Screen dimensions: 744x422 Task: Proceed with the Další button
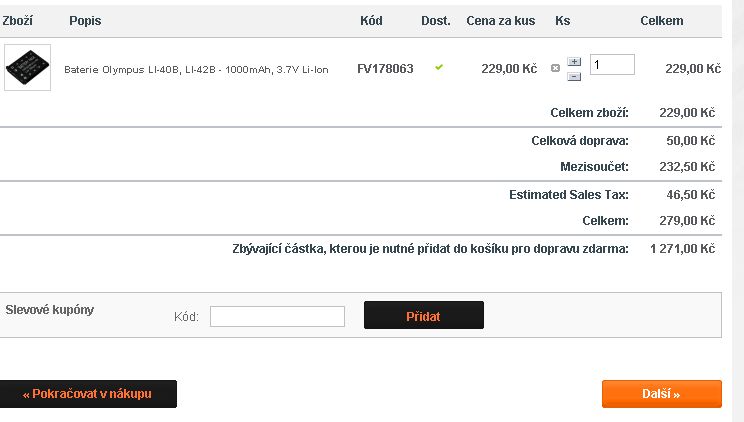coord(662,394)
